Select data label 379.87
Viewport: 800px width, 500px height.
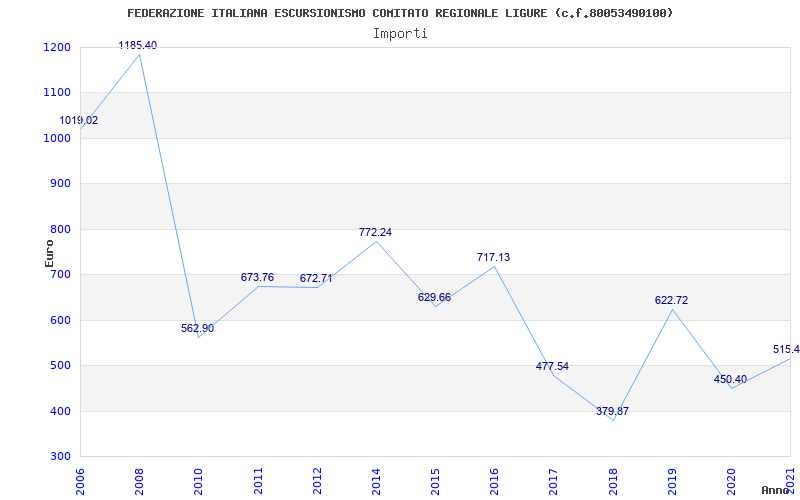click(x=612, y=411)
